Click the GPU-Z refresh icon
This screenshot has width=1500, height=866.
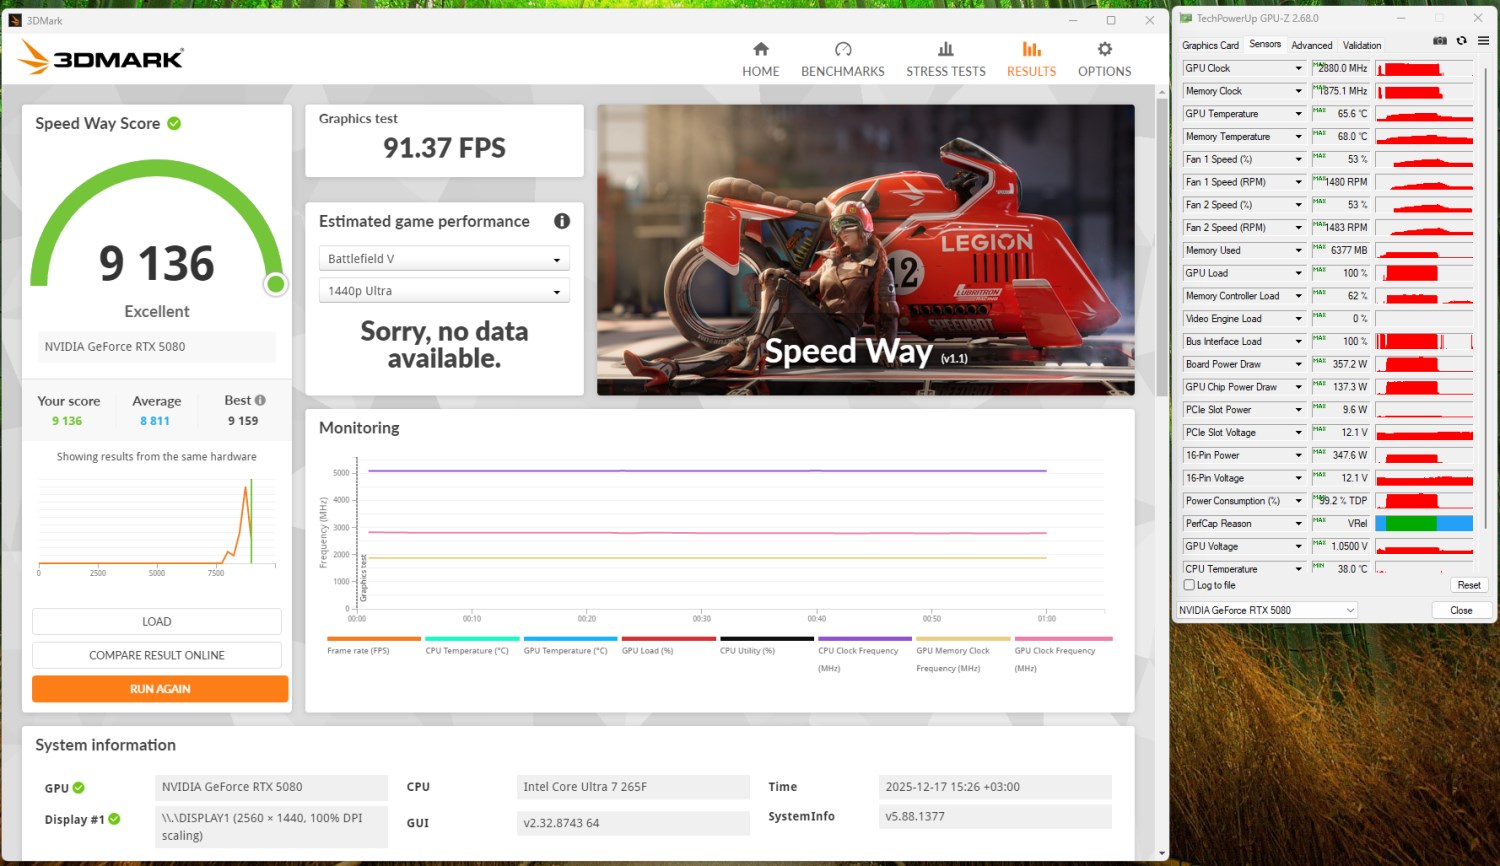coord(1461,41)
